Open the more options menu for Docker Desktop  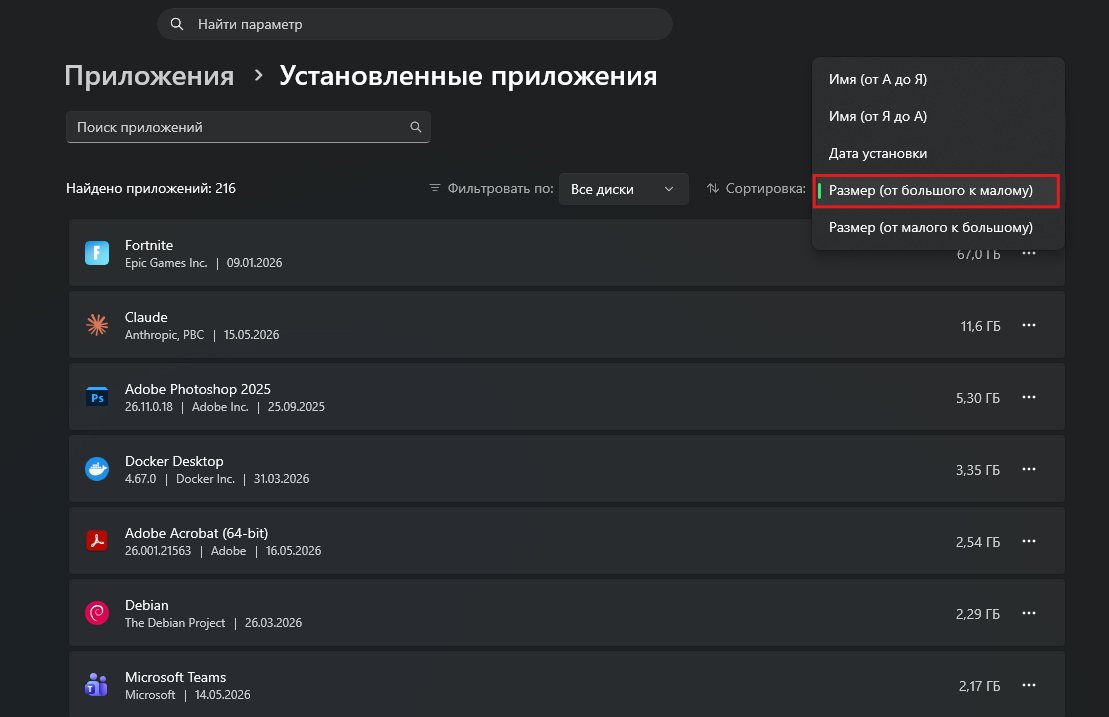[x=1028, y=469]
